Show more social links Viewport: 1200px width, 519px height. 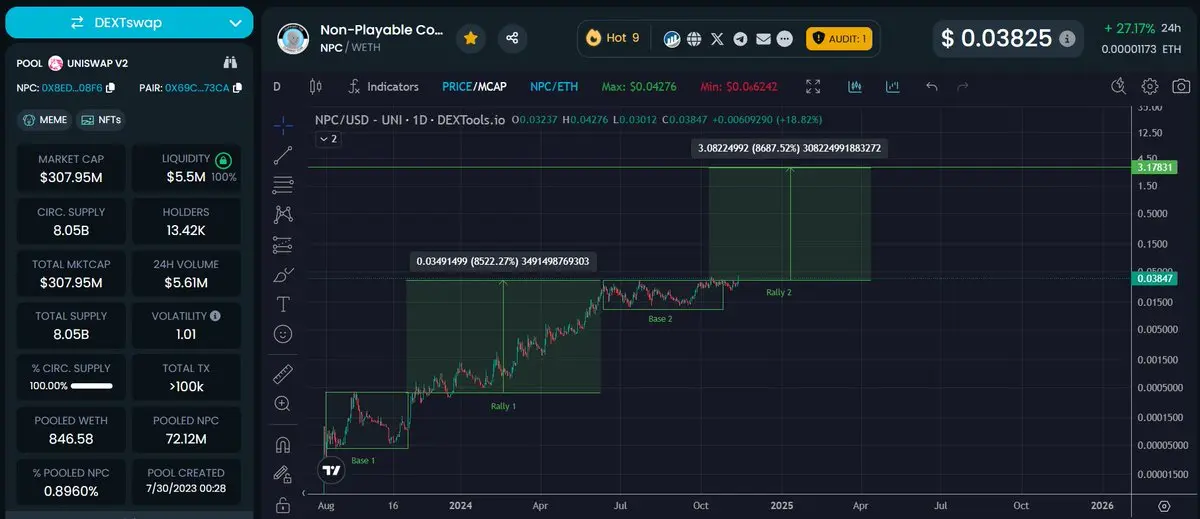[785, 39]
